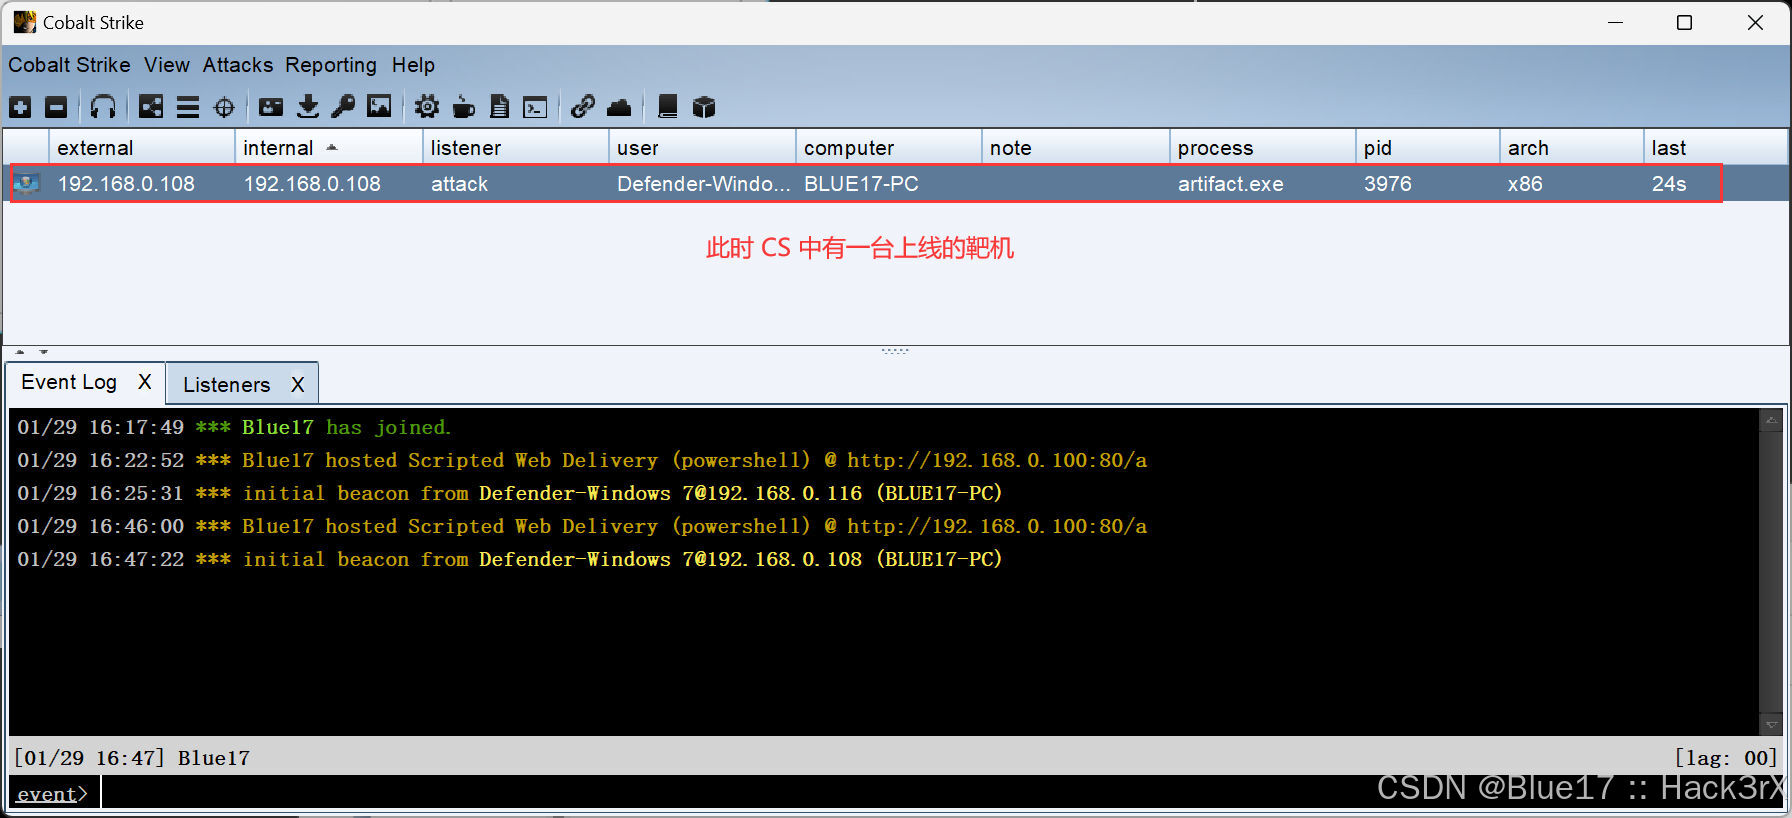Click the event> command input field

(940, 793)
